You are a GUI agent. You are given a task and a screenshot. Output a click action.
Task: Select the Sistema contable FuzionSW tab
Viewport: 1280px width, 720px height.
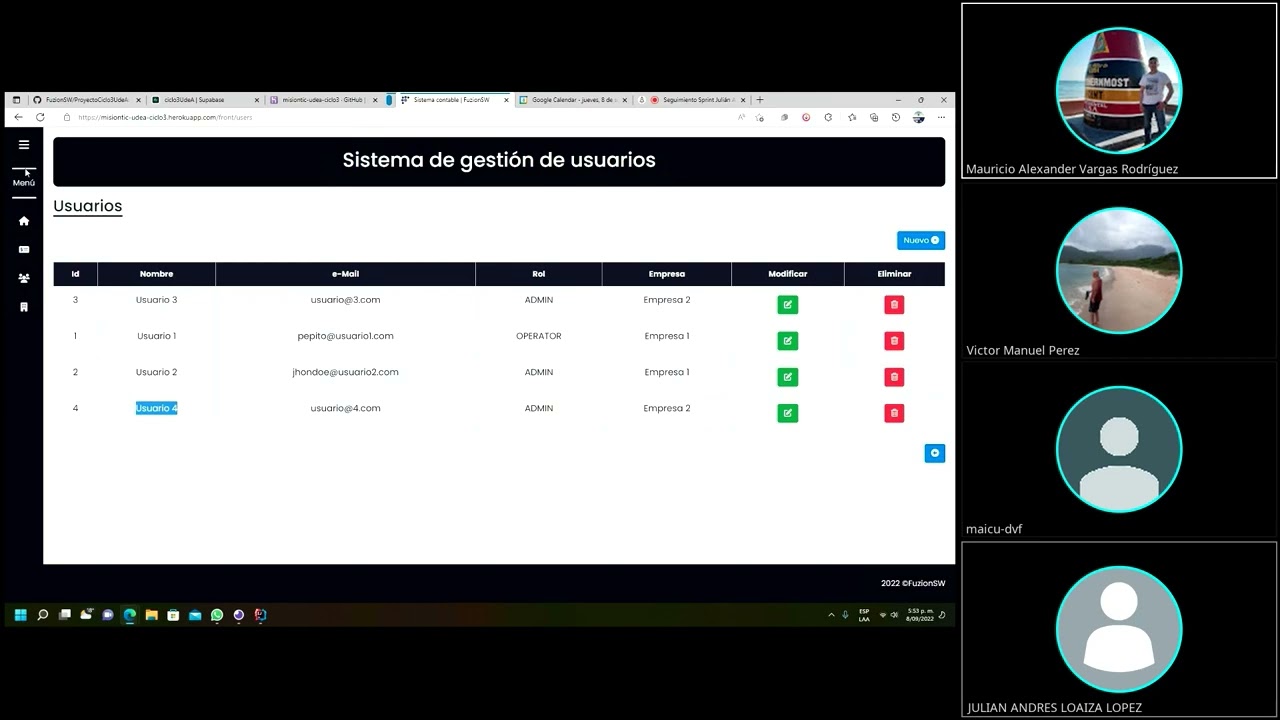click(455, 100)
